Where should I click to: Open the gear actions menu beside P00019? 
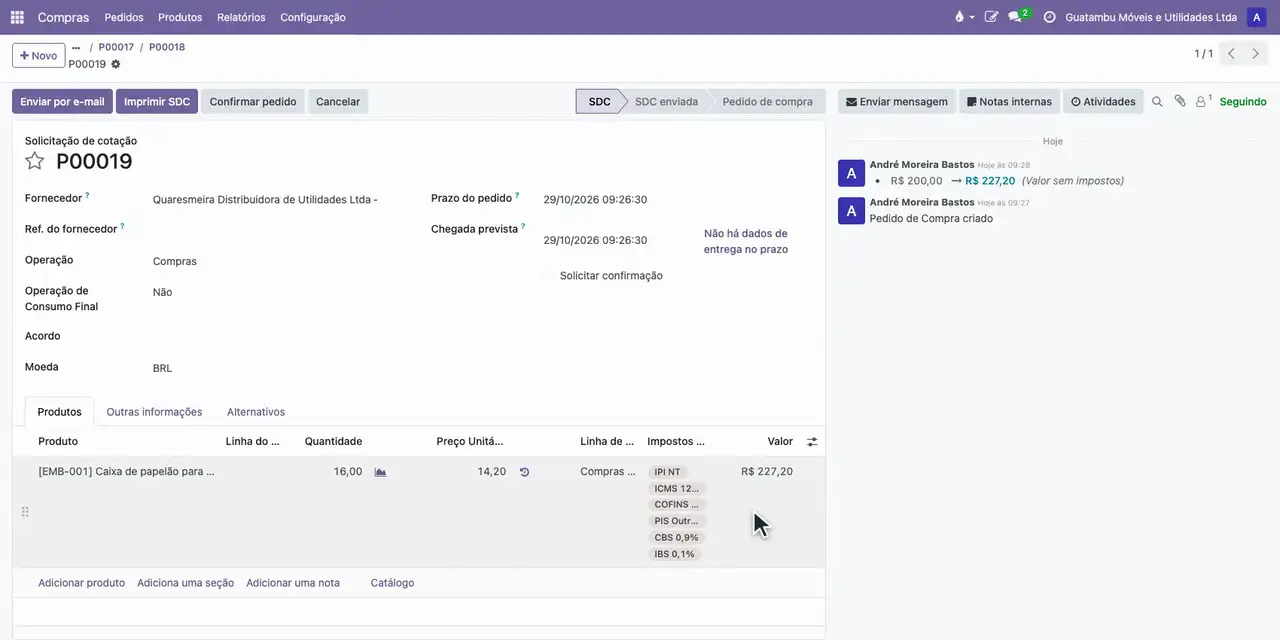pyautogui.click(x=115, y=64)
